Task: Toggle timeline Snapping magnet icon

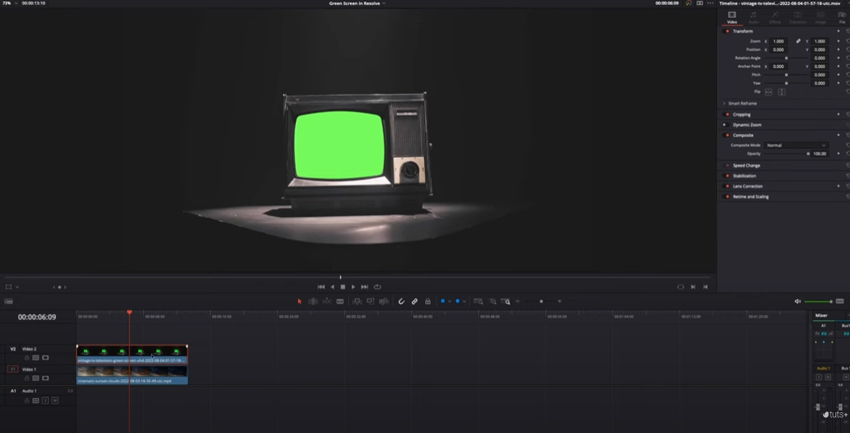Action: [401, 301]
